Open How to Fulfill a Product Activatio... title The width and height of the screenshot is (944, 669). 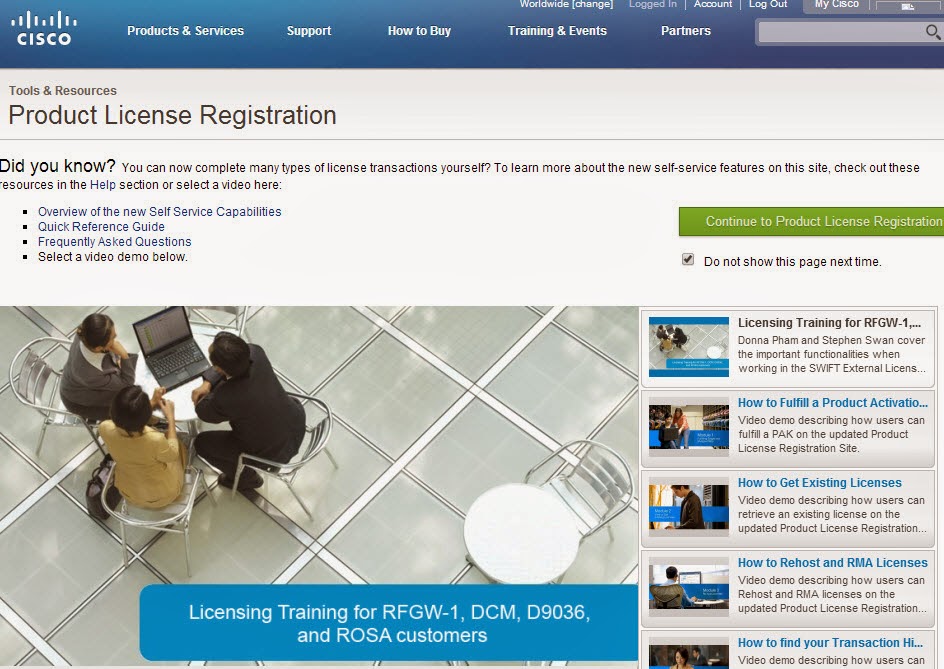click(833, 403)
